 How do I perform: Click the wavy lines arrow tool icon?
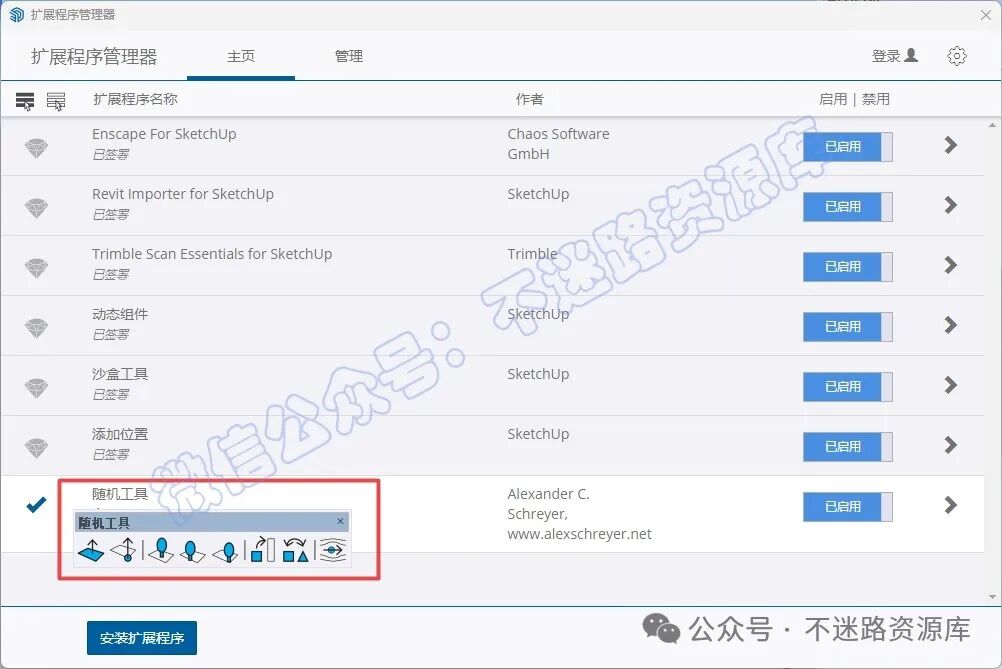pos(332,550)
